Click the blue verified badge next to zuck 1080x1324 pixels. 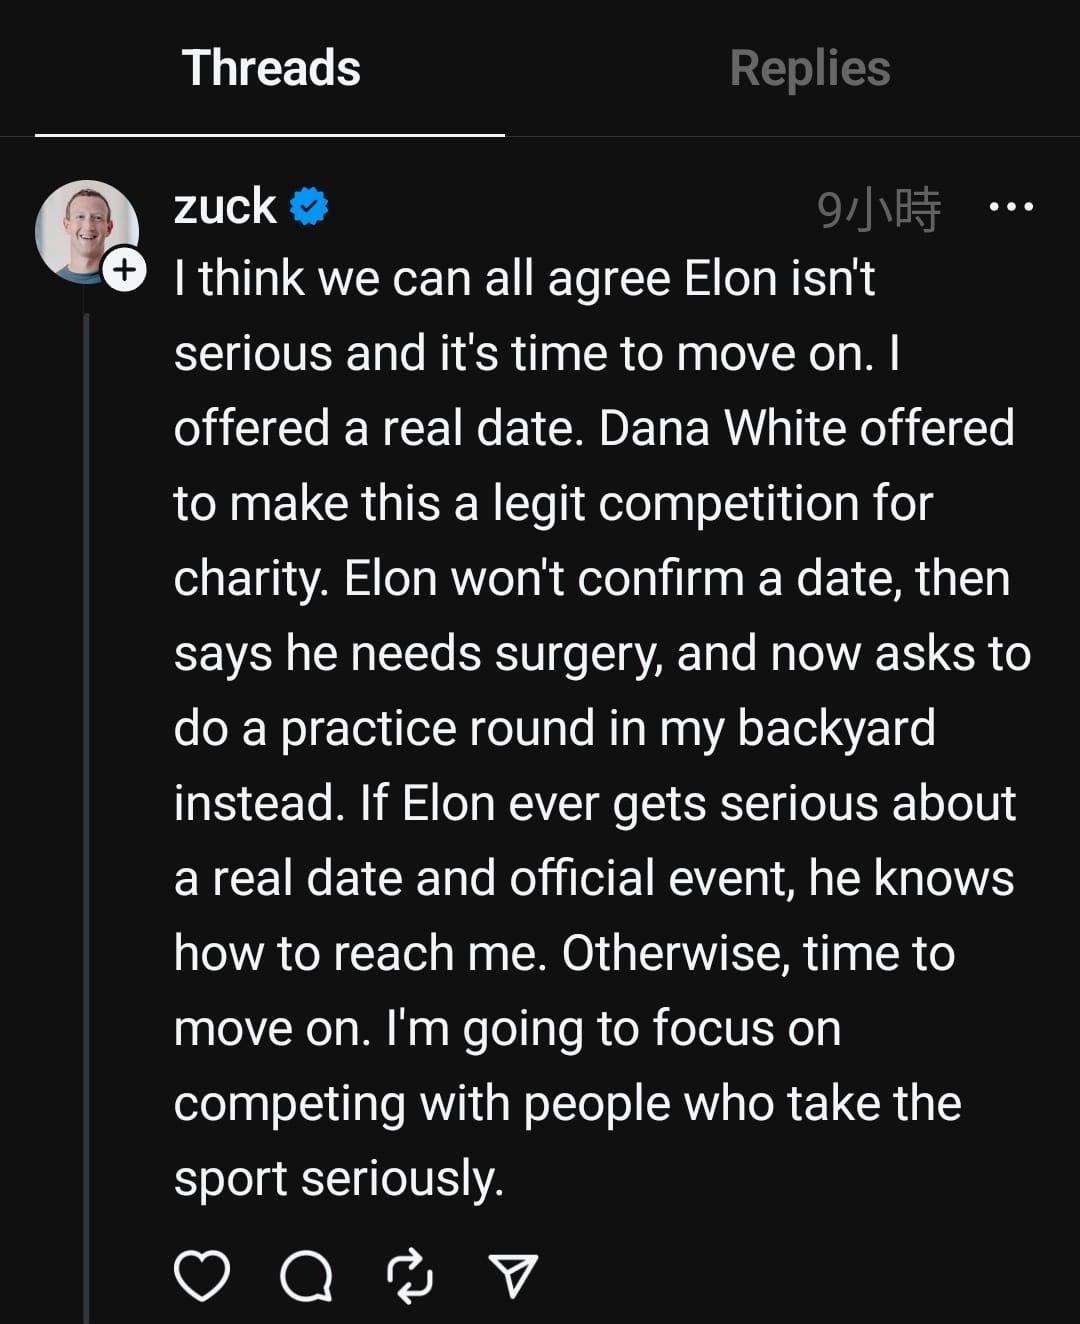point(309,207)
